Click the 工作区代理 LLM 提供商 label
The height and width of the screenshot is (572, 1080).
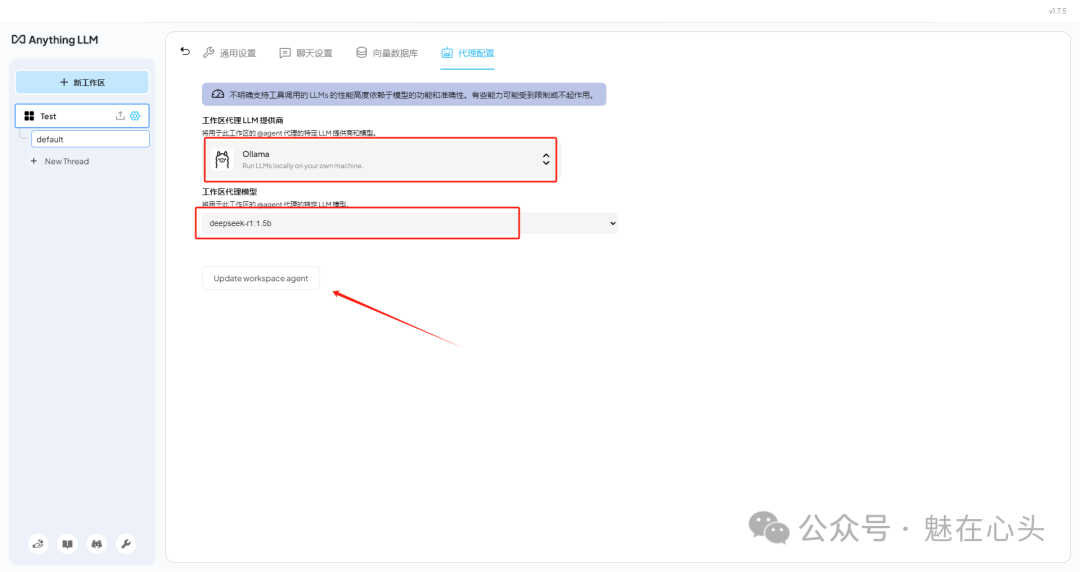coord(242,121)
